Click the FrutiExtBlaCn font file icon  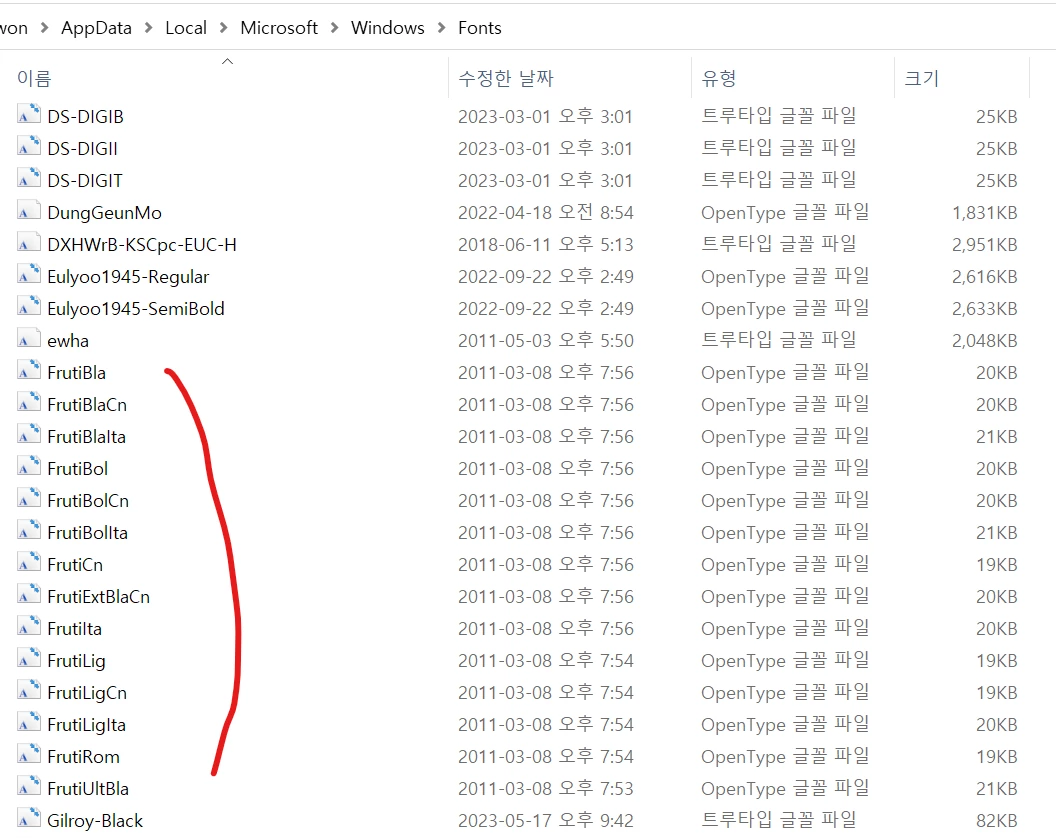click(x=28, y=595)
